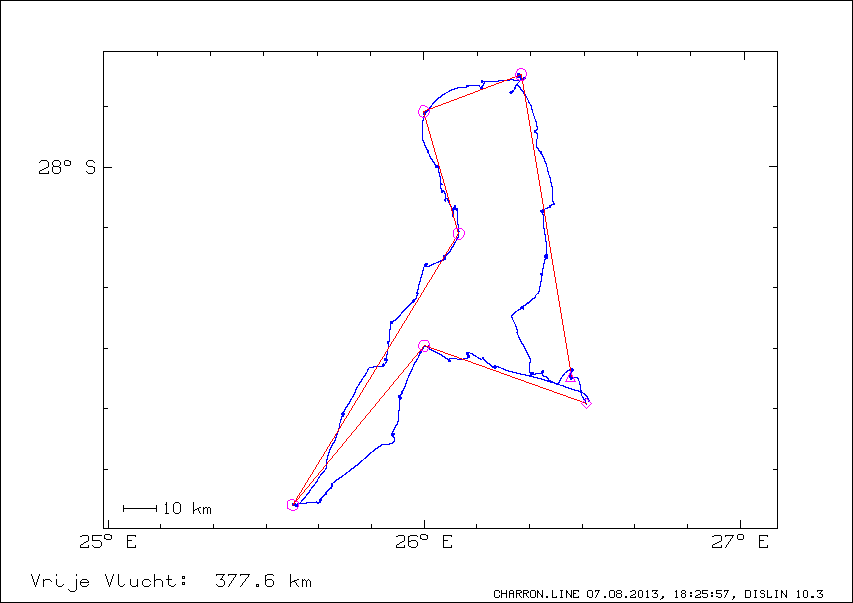Click the "07.08.2013" date in the footer

[x=625, y=594]
